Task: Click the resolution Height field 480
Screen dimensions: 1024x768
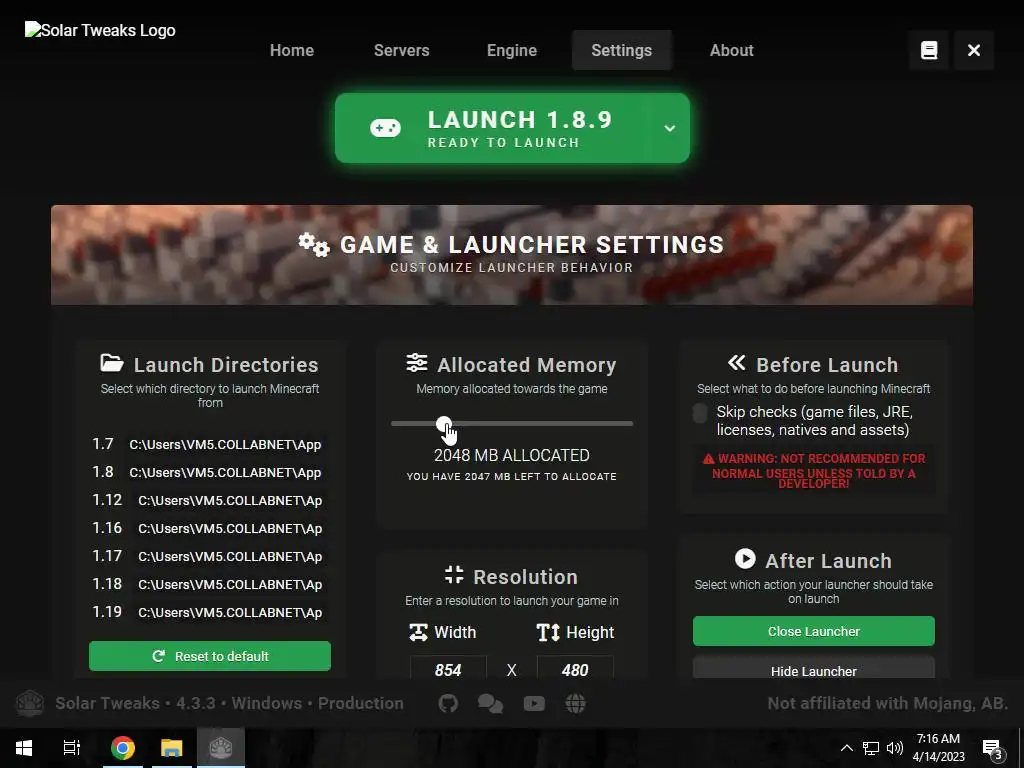Action: tap(575, 669)
